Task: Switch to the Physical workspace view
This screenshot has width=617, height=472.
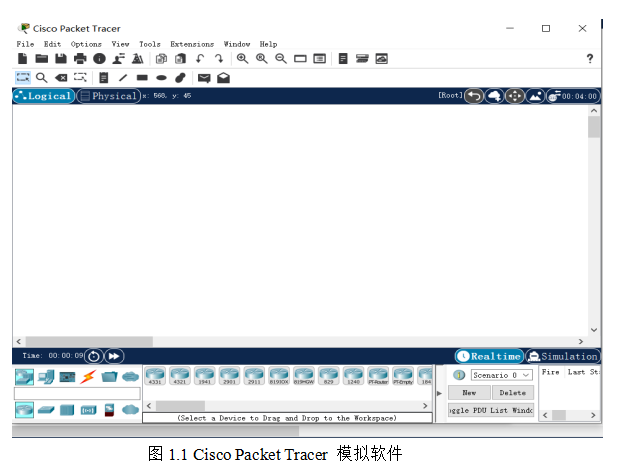Action: [109, 96]
